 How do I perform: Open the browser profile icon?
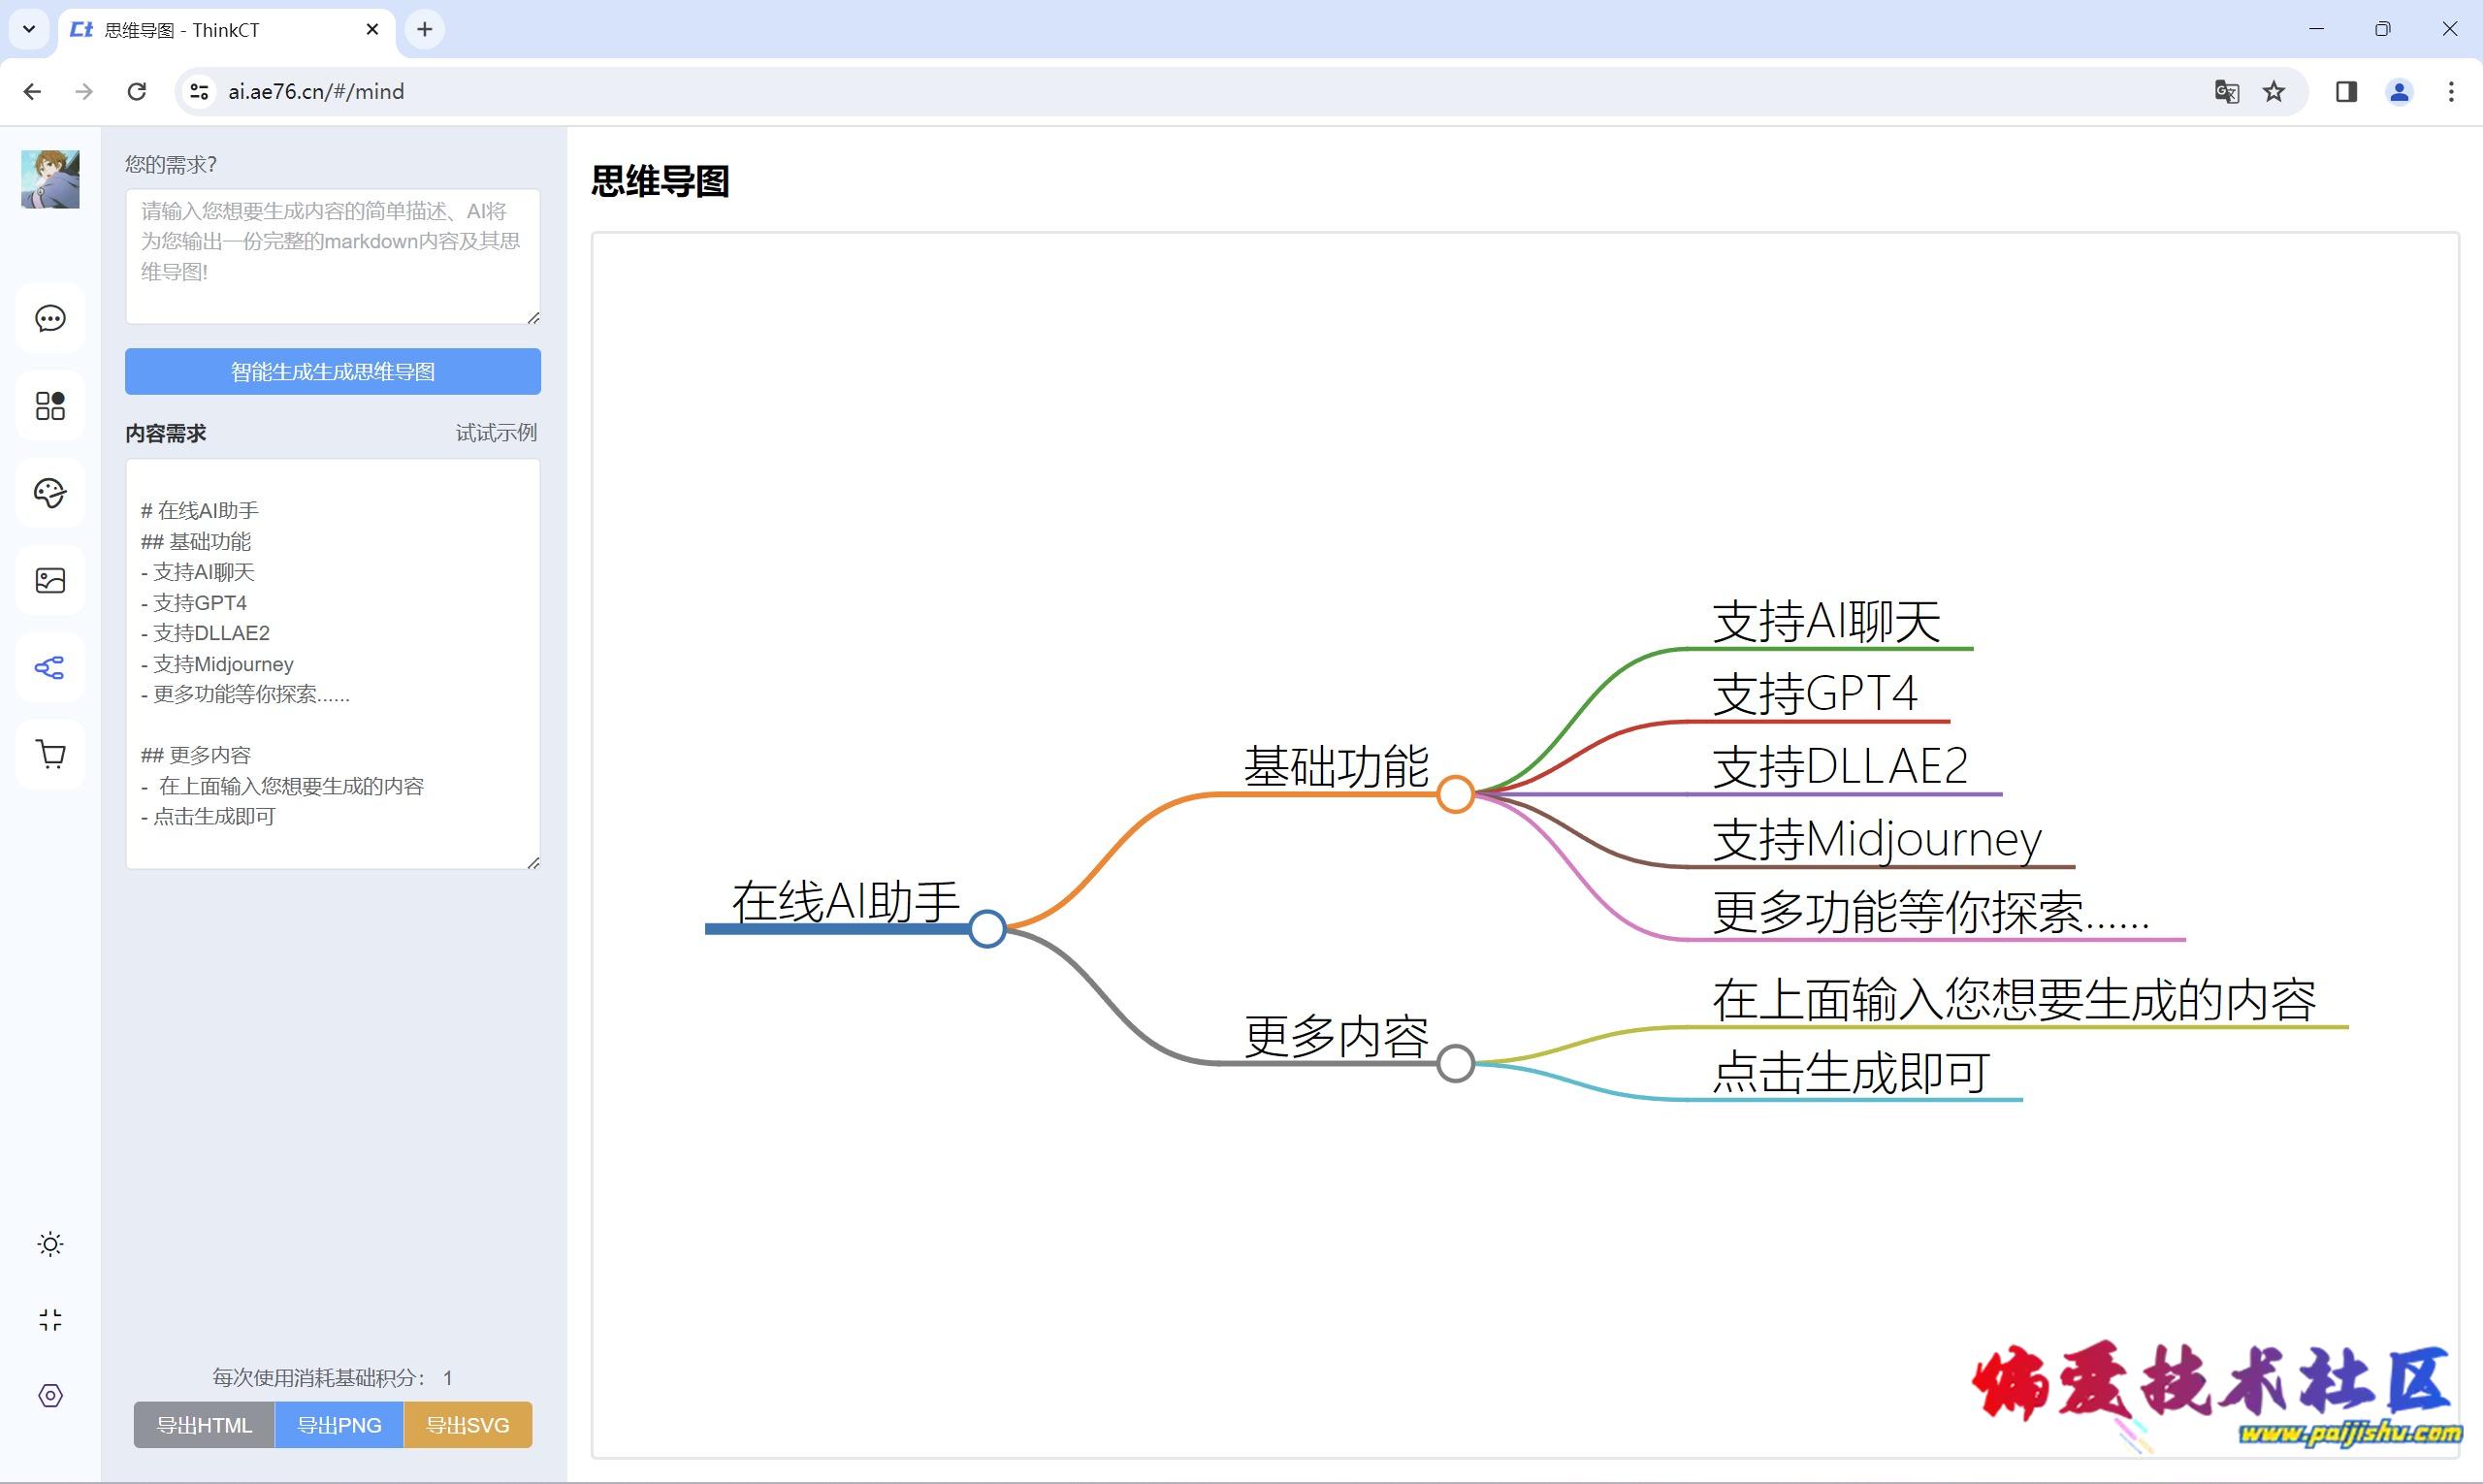tap(2399, 91)
